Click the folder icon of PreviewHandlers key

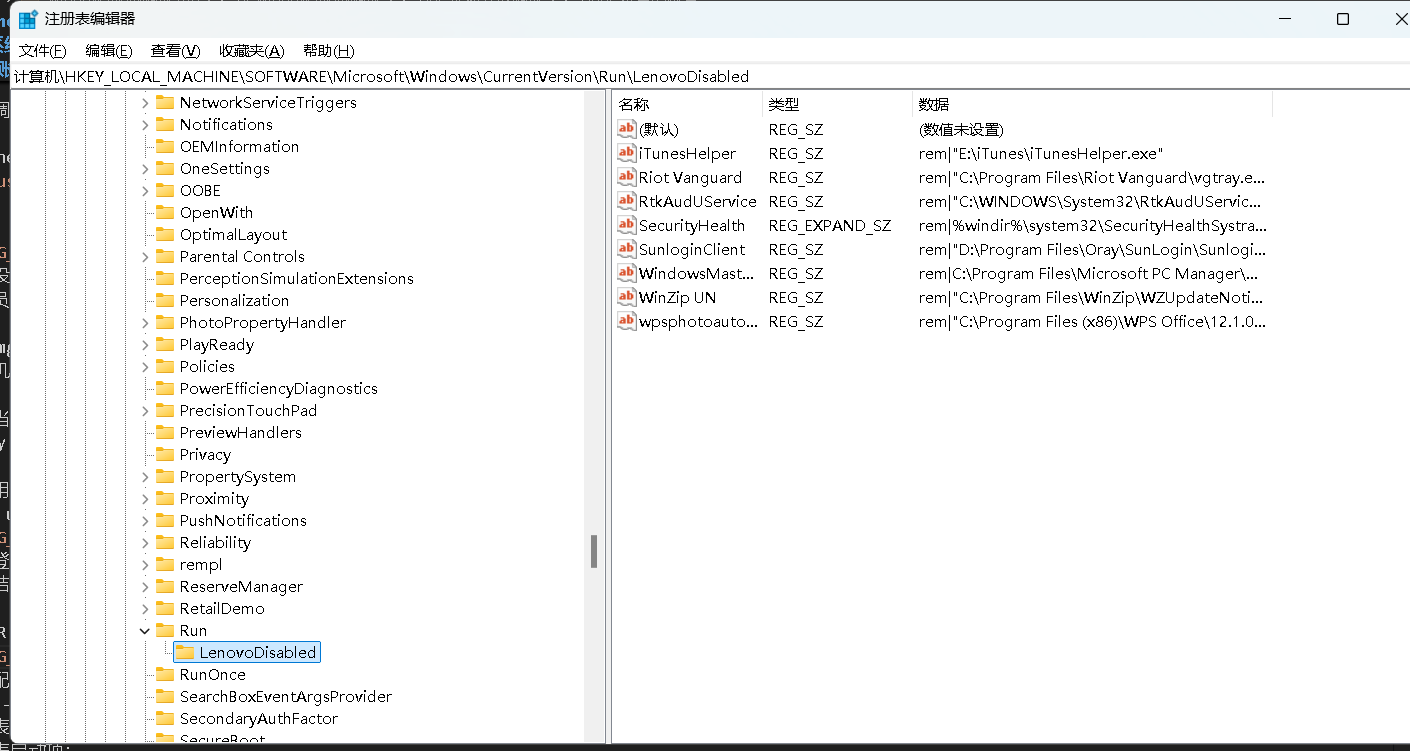click(164, 432)
